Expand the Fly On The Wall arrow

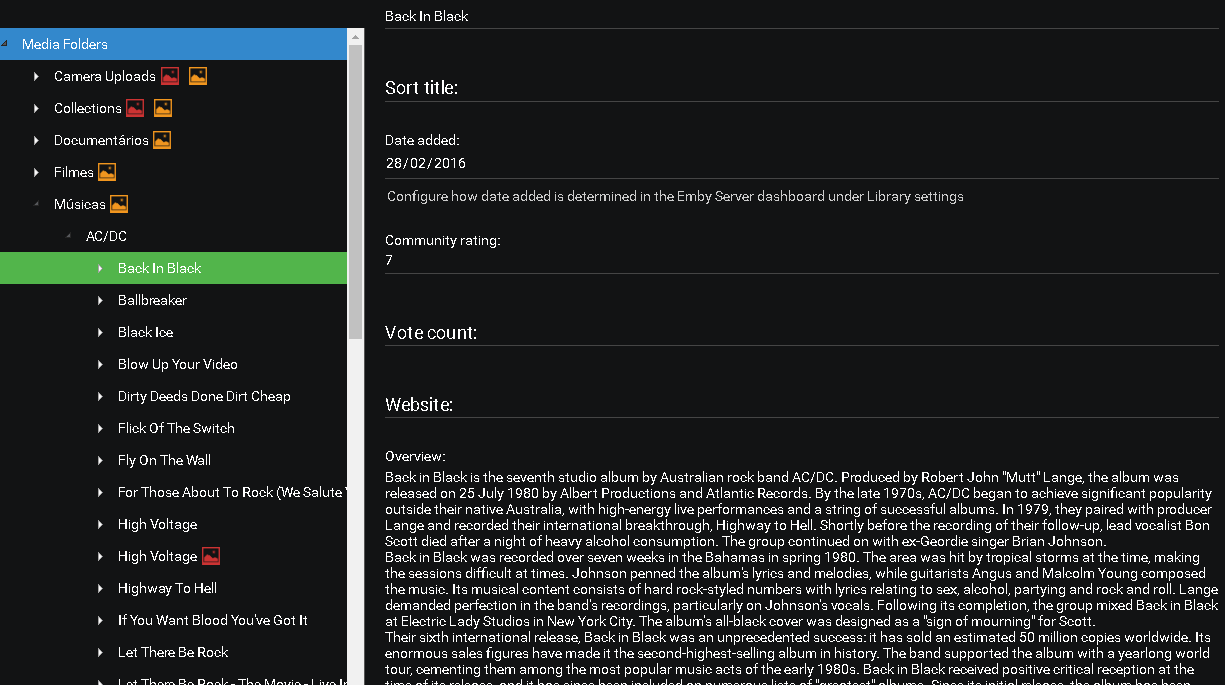[100, 460]
